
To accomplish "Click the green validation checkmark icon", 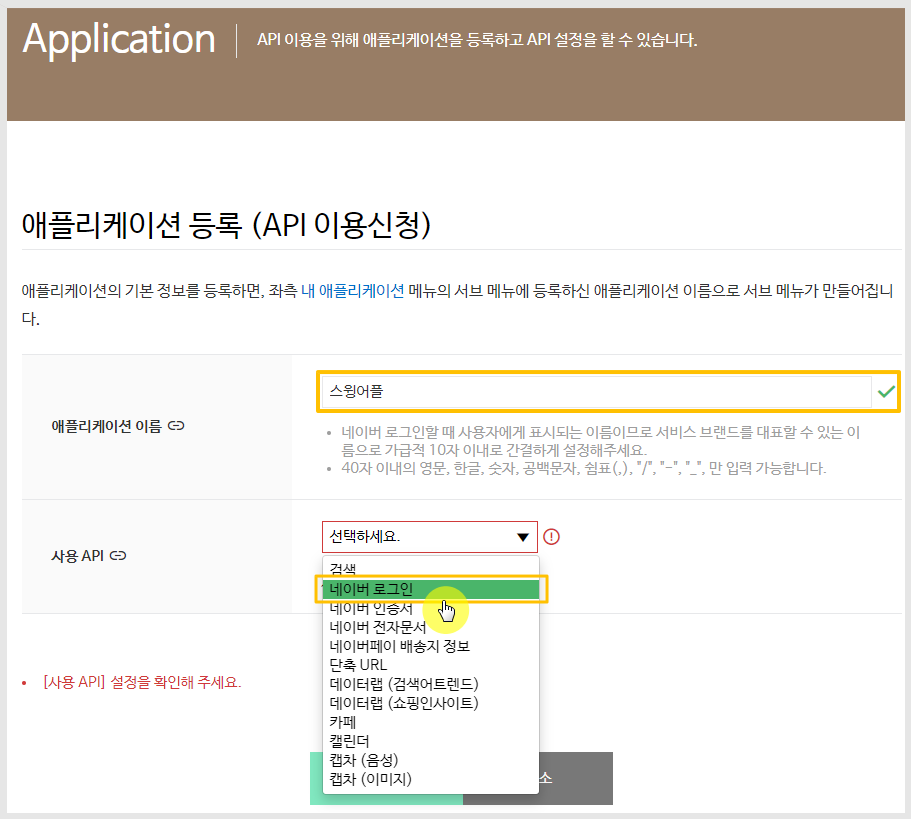I will (x=886, y=391).
